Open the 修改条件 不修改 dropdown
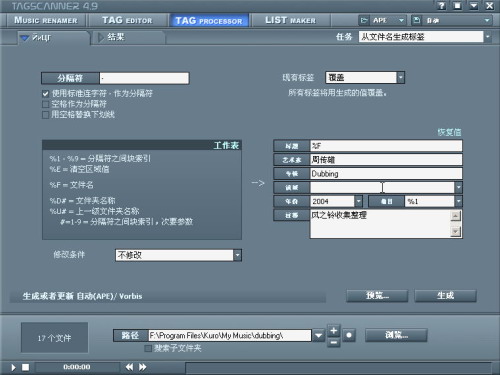500x375 pixels. pos(237,255)
